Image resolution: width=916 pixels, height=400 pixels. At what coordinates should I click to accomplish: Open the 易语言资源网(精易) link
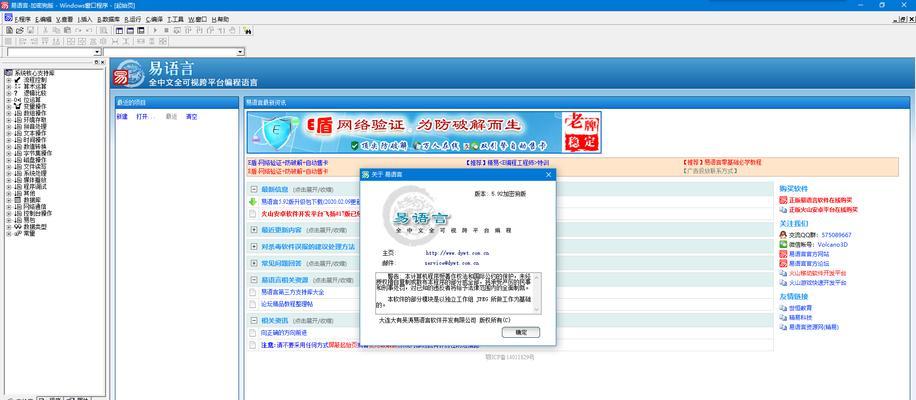pos(813,327)
